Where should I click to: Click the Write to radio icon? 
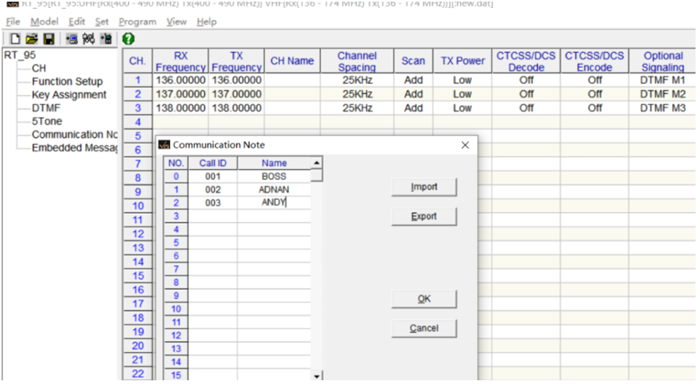(x=106, y=39)
